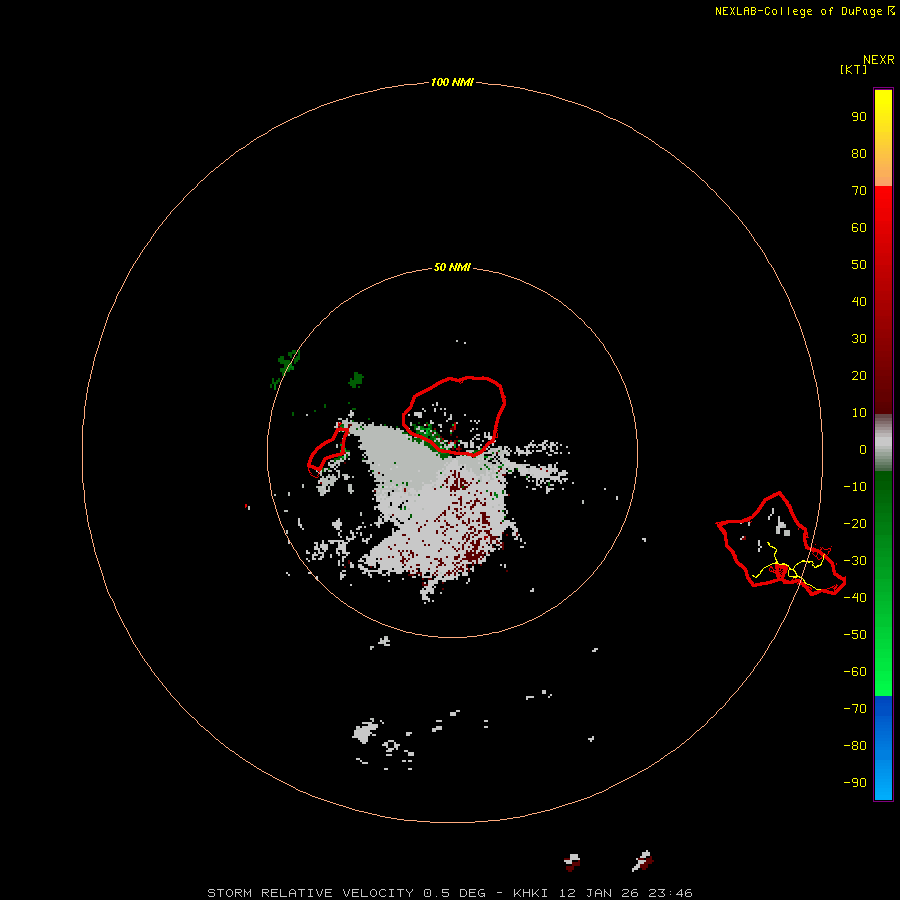
Task: Click the 80 value on the velocity scale
Action: pyautogui.click(x=859, y=154)
